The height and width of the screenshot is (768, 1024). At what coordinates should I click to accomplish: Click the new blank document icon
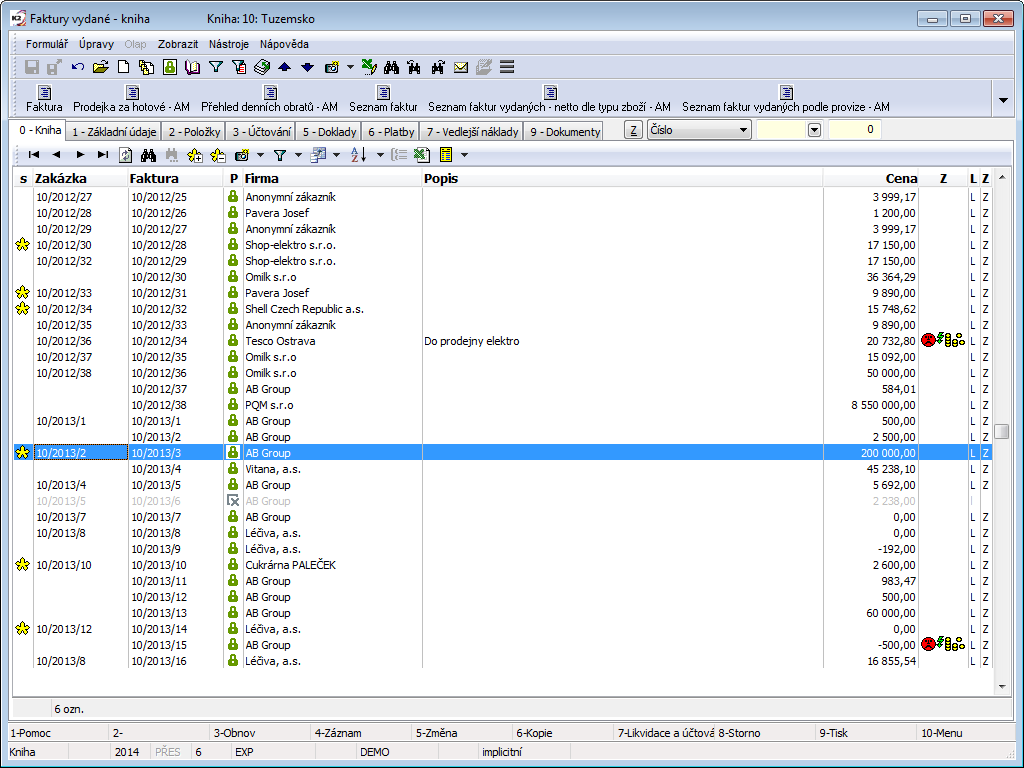(124, 67)
